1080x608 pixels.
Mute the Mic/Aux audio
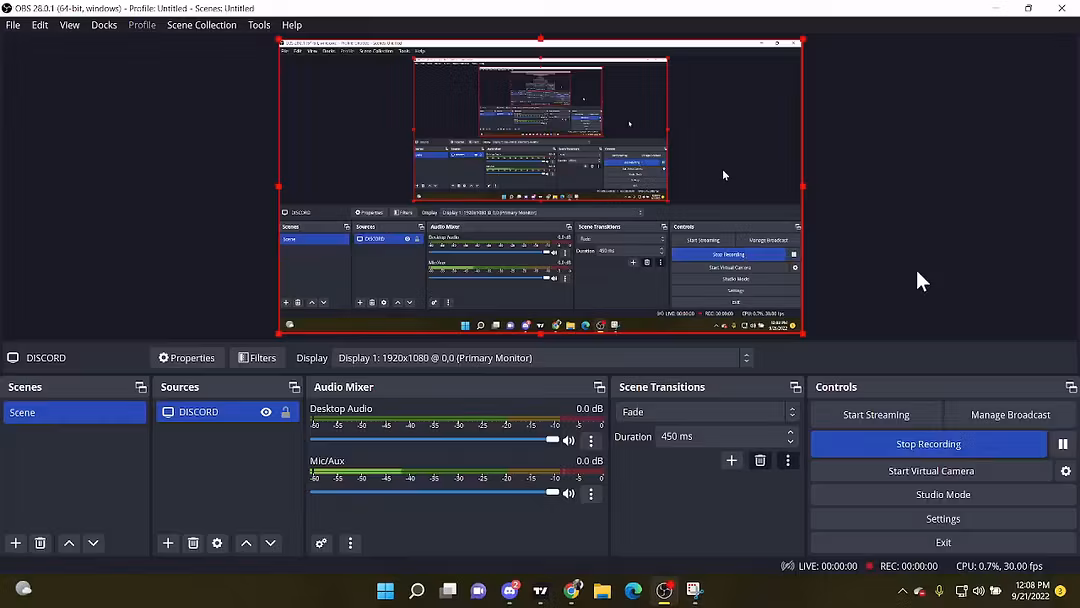(569, 493)
